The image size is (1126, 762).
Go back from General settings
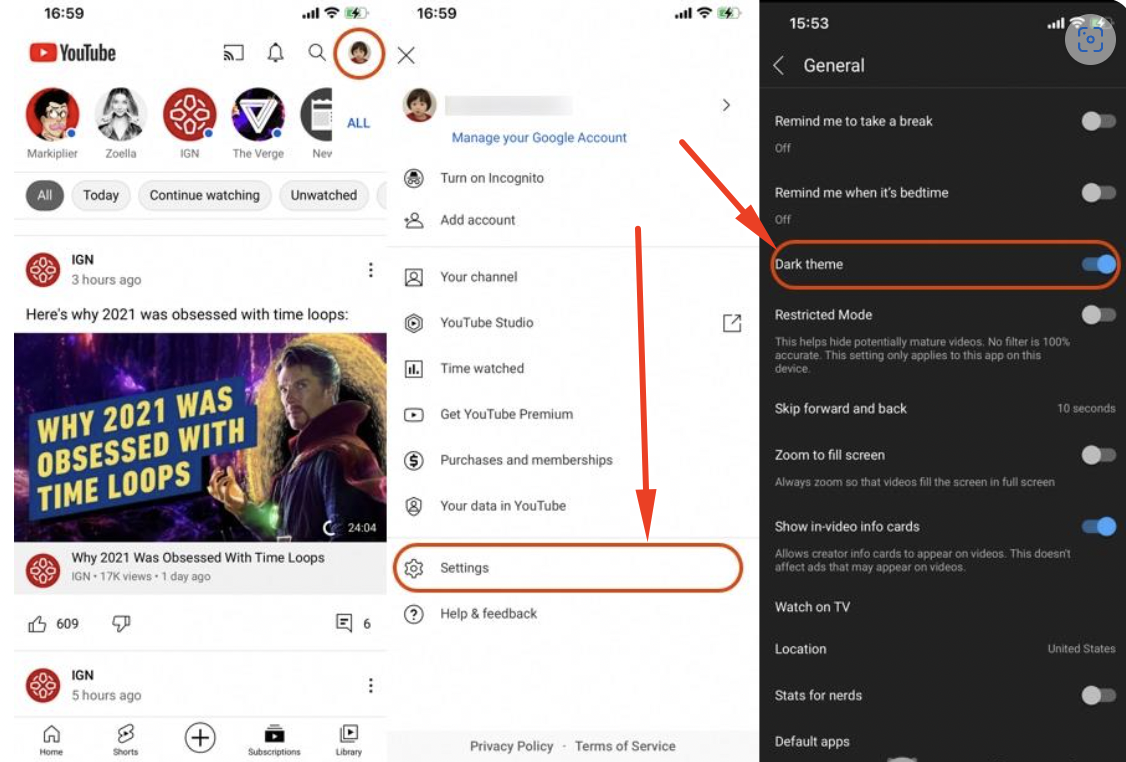pyautogui.click(x=779, y=65)
